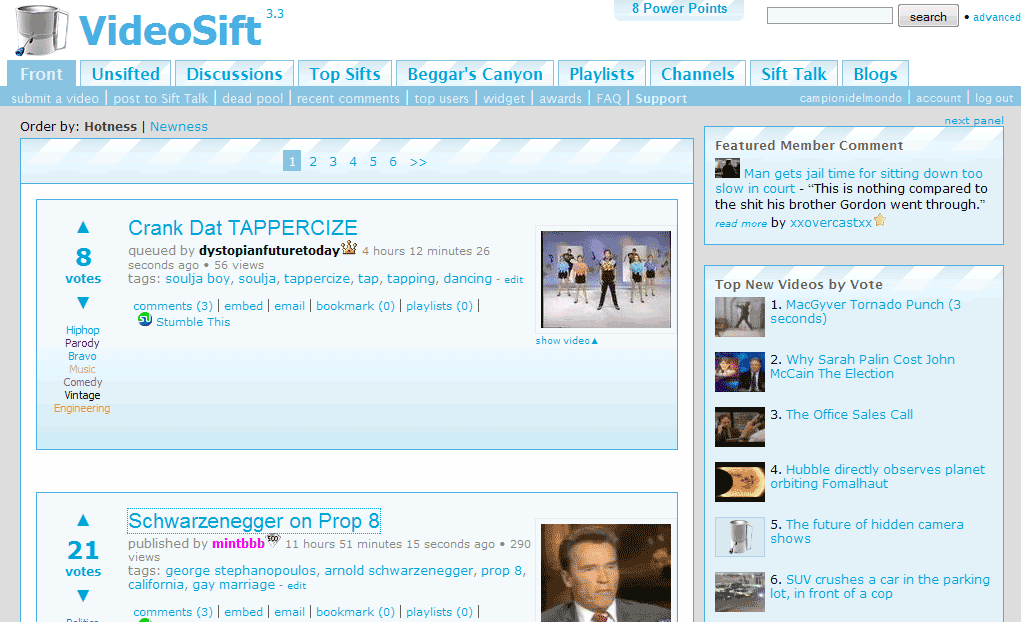Click edit tags for Schwarzenegger video
Screen dimensions: 1021x622
(x=296, y=586)
